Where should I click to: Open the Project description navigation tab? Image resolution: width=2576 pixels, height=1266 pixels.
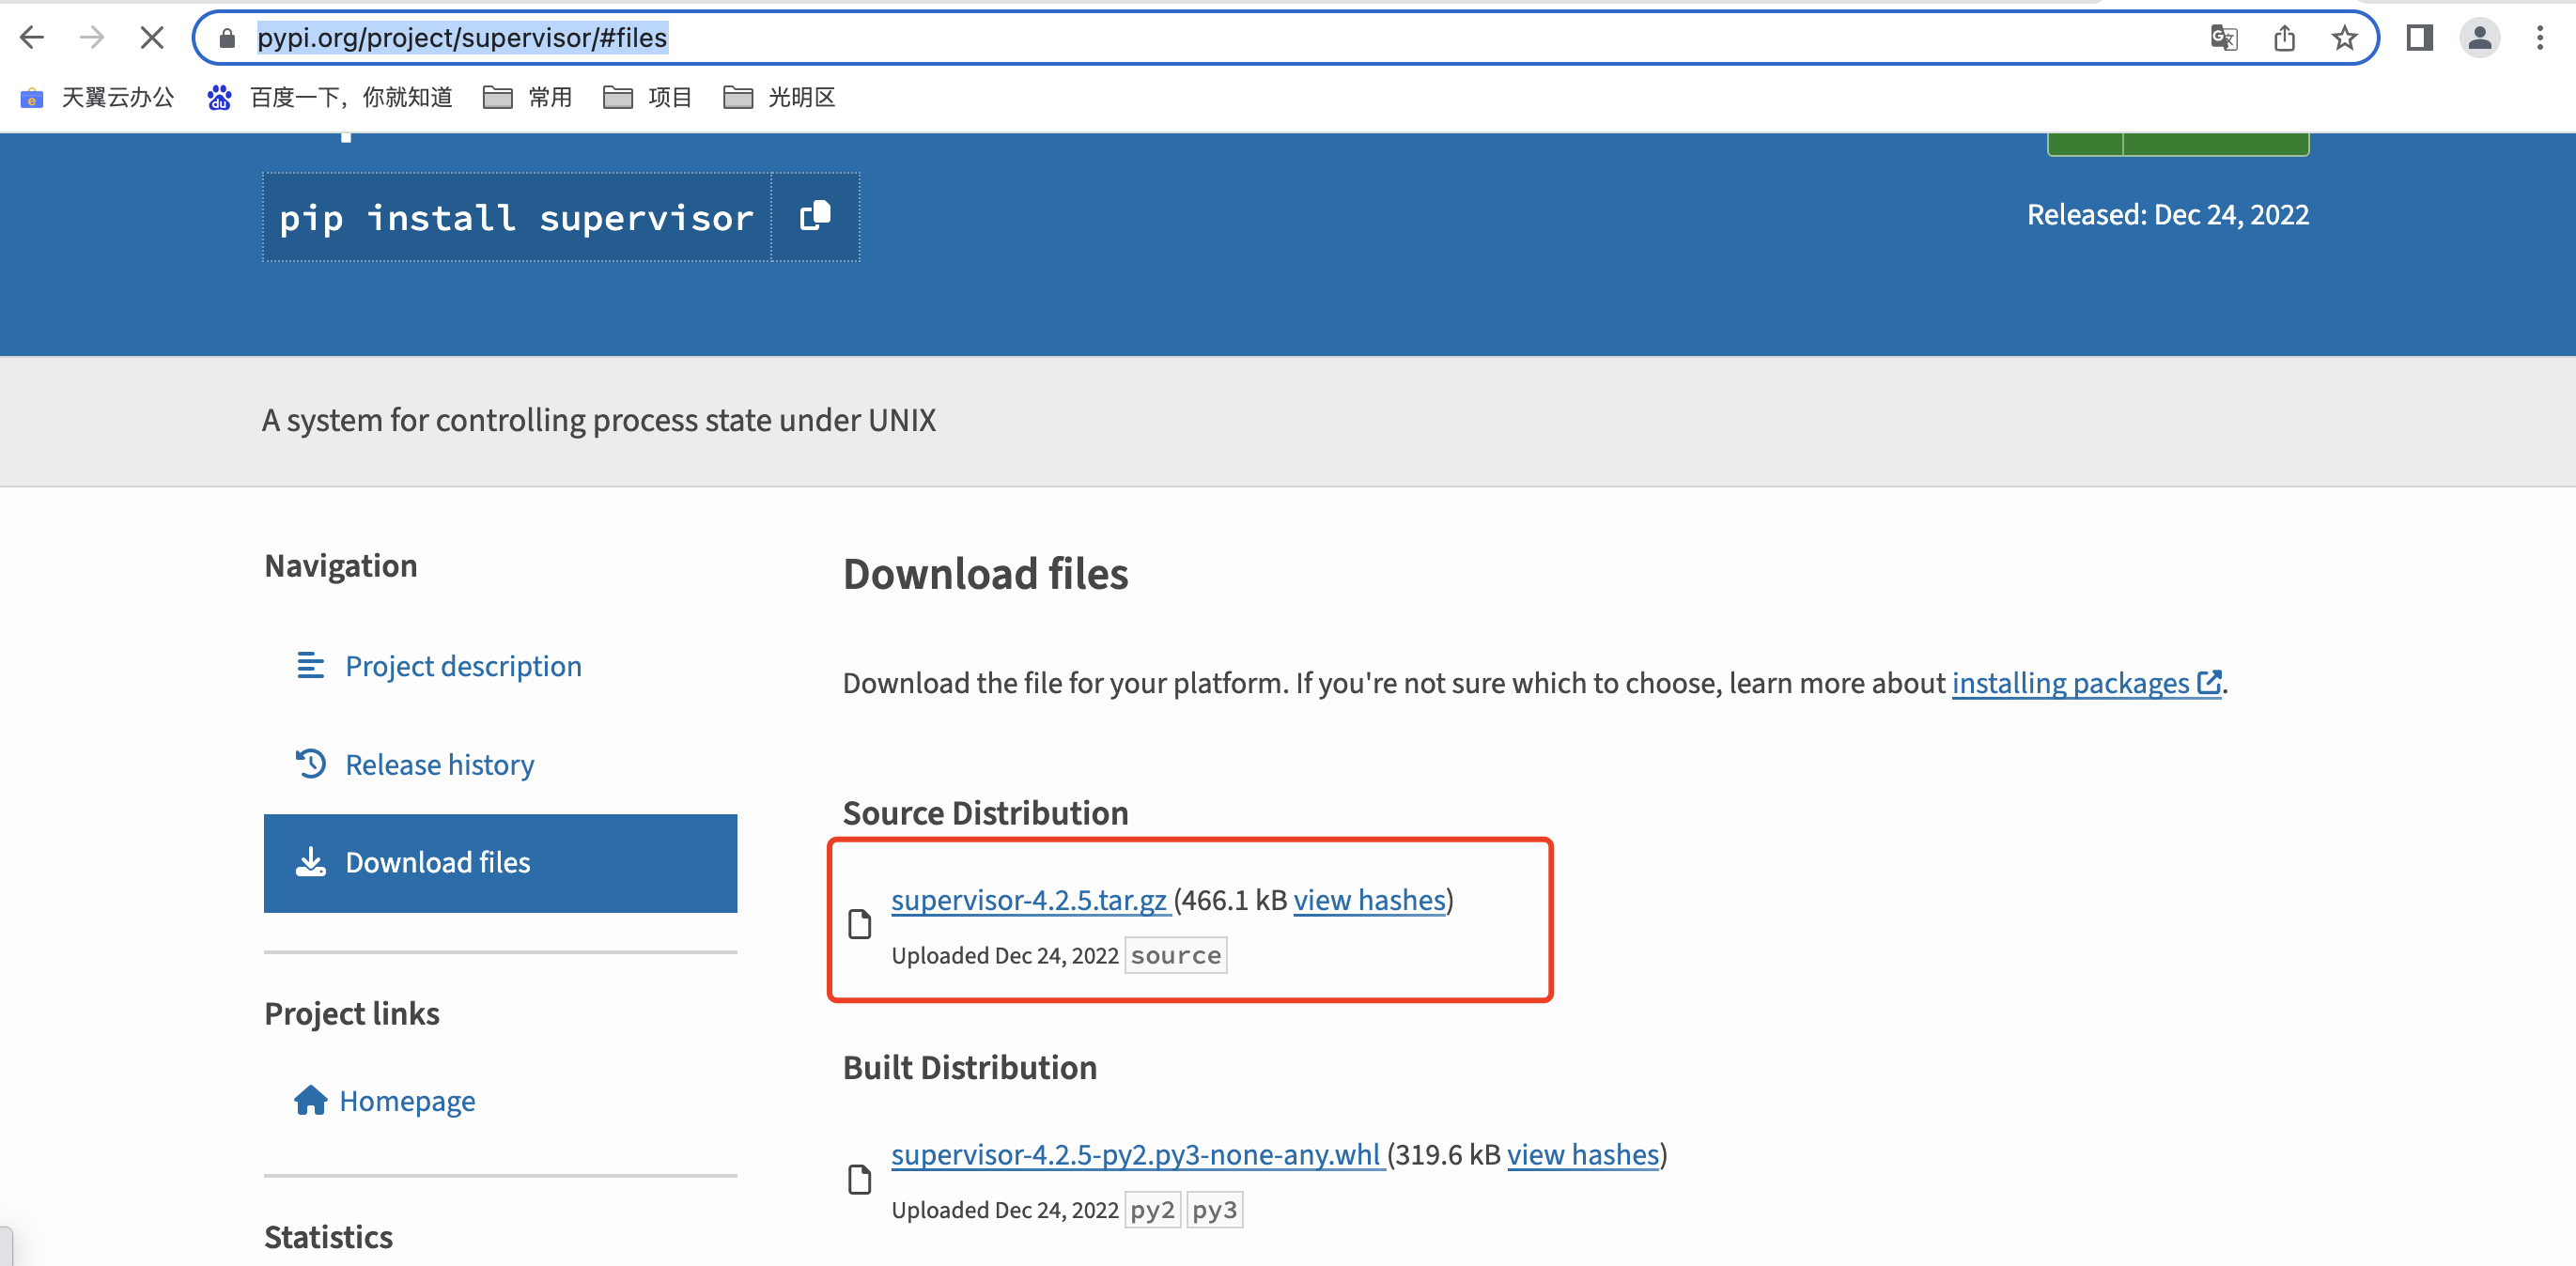coord(463,666)
